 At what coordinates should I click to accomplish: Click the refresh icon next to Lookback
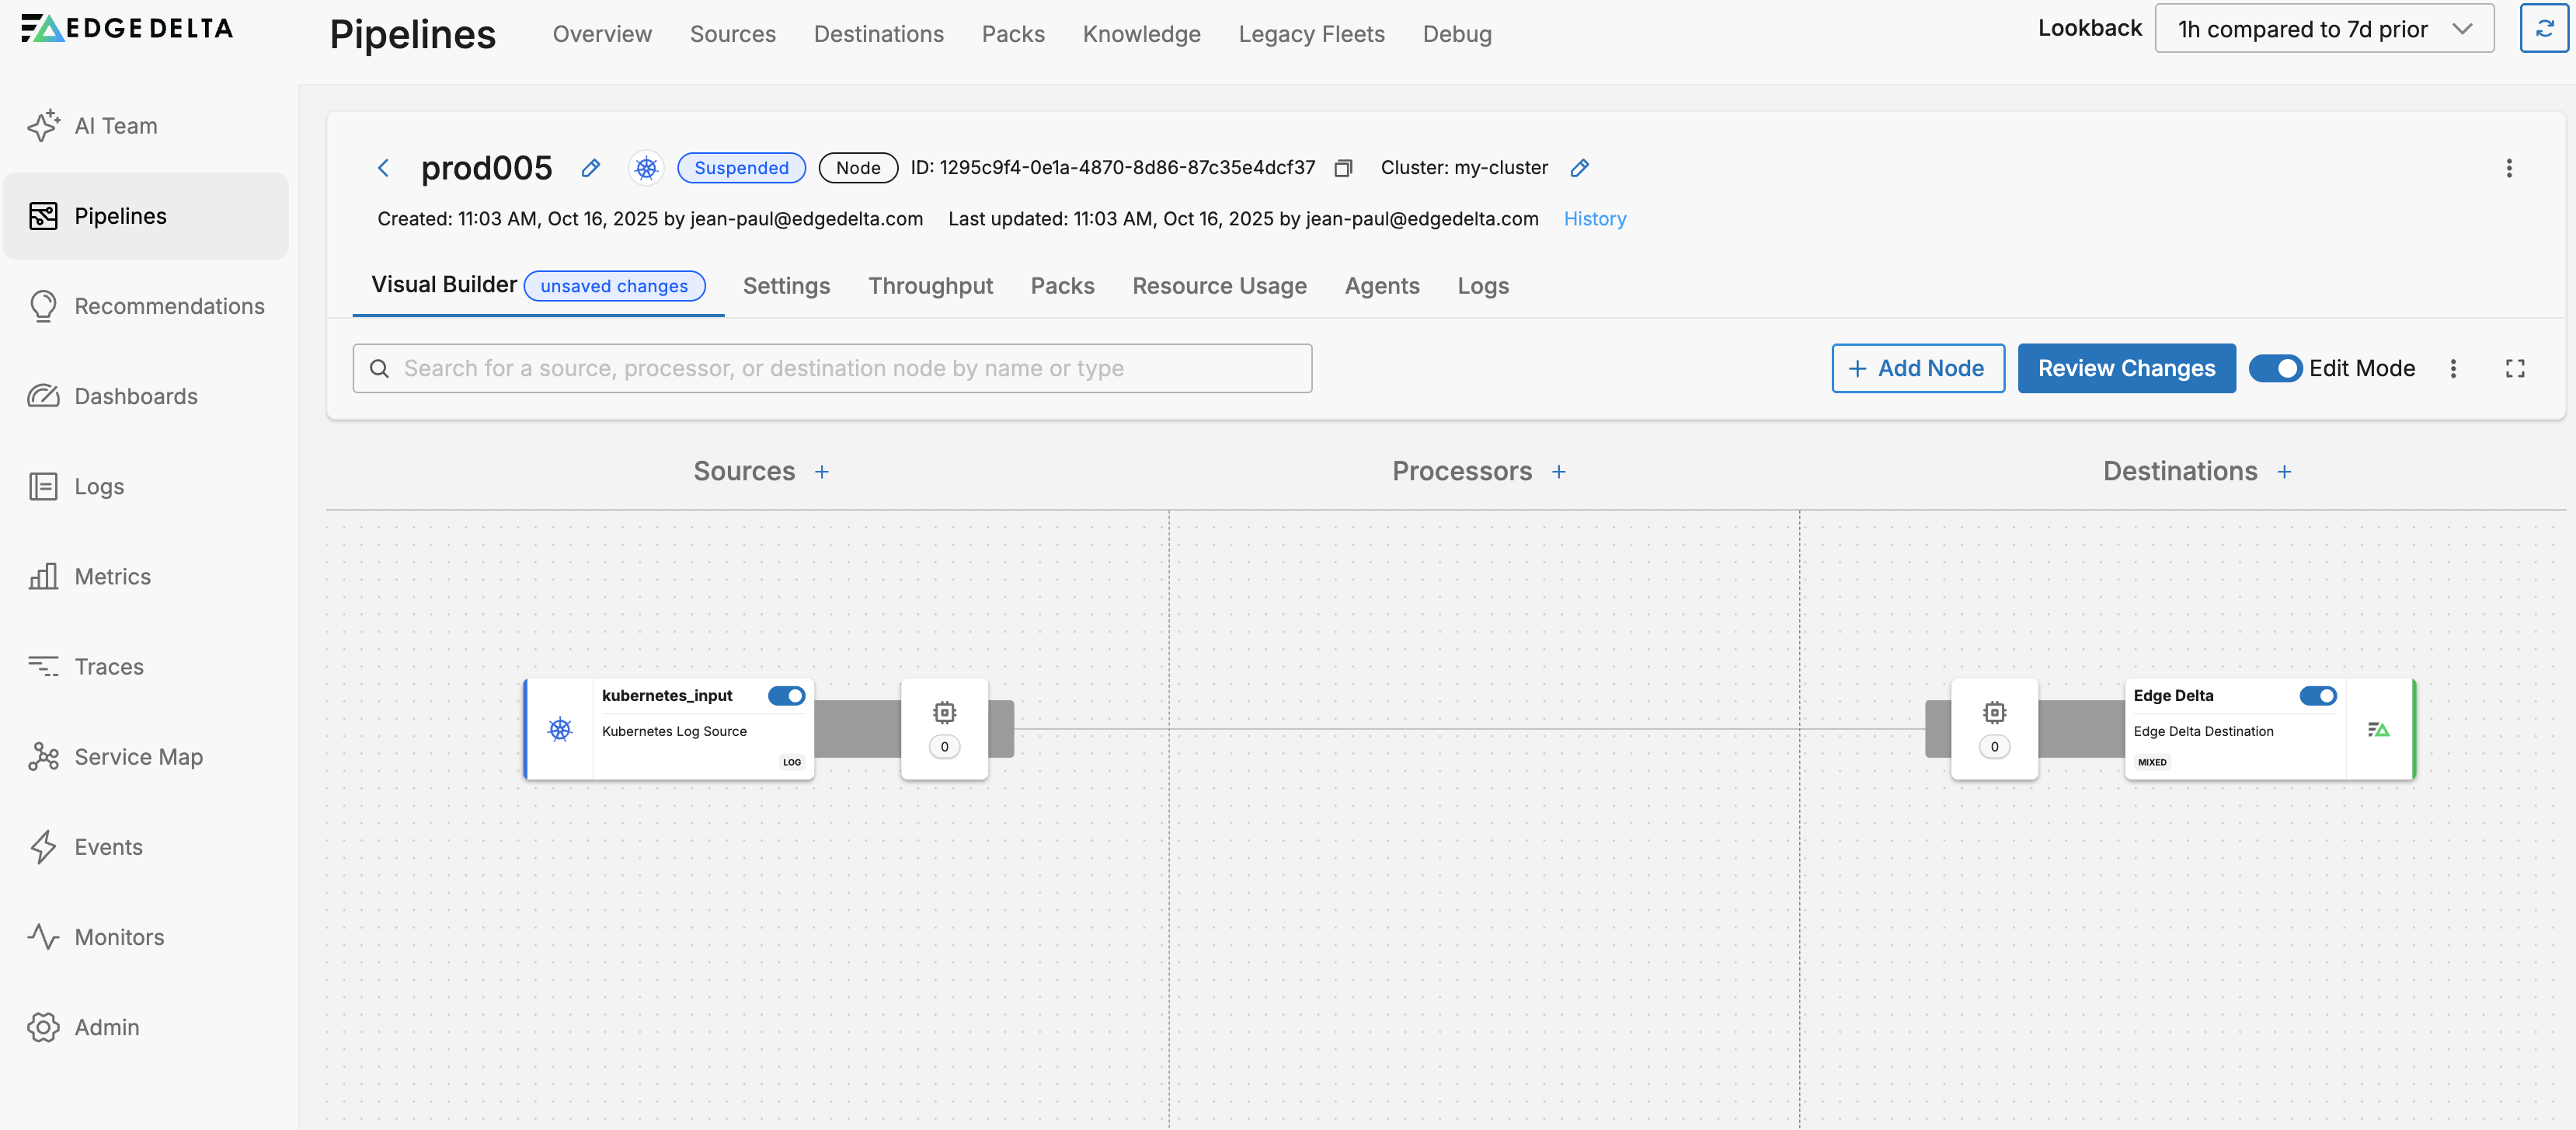[x=2543, y=29]
